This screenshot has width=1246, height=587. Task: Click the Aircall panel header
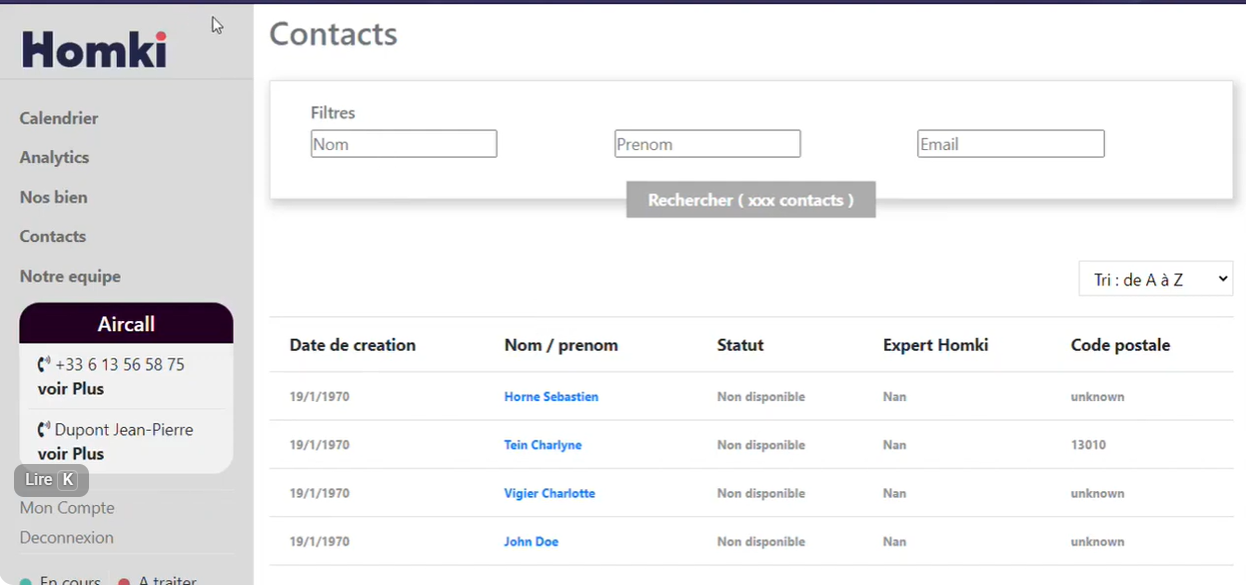[126, 324]
